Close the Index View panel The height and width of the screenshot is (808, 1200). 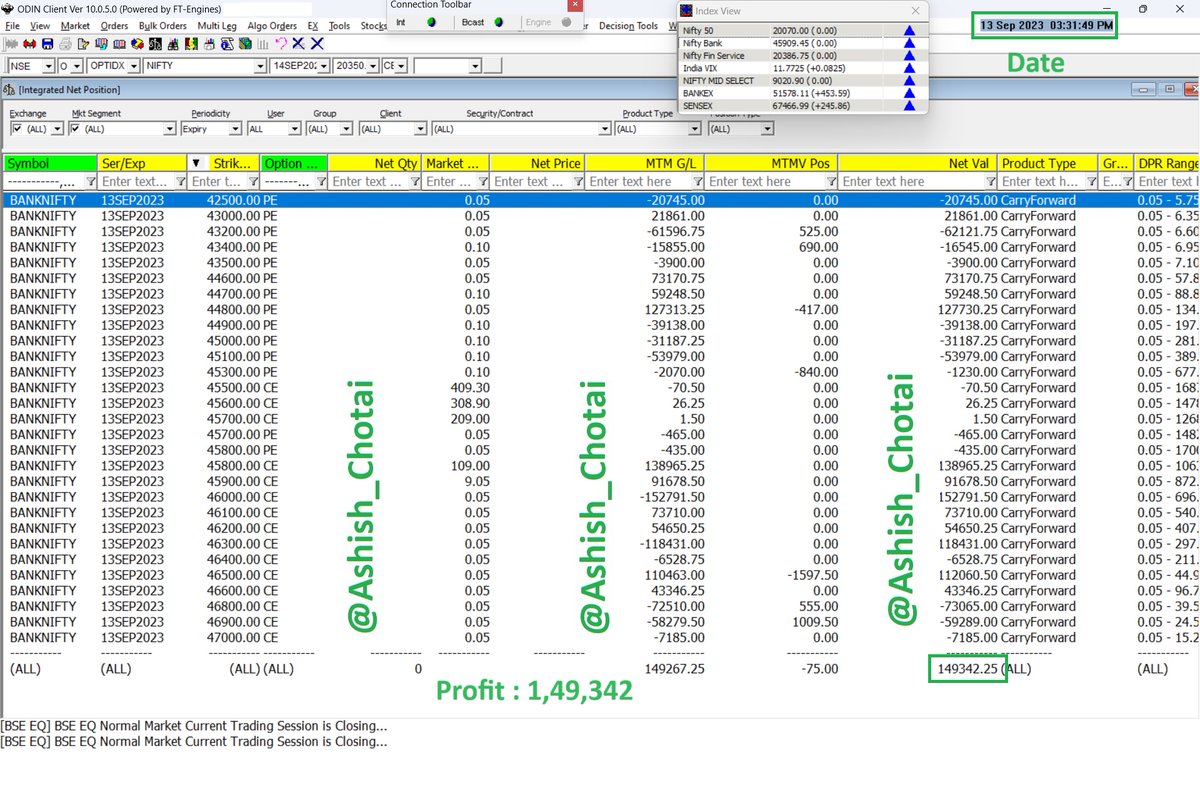pos(915,10)
